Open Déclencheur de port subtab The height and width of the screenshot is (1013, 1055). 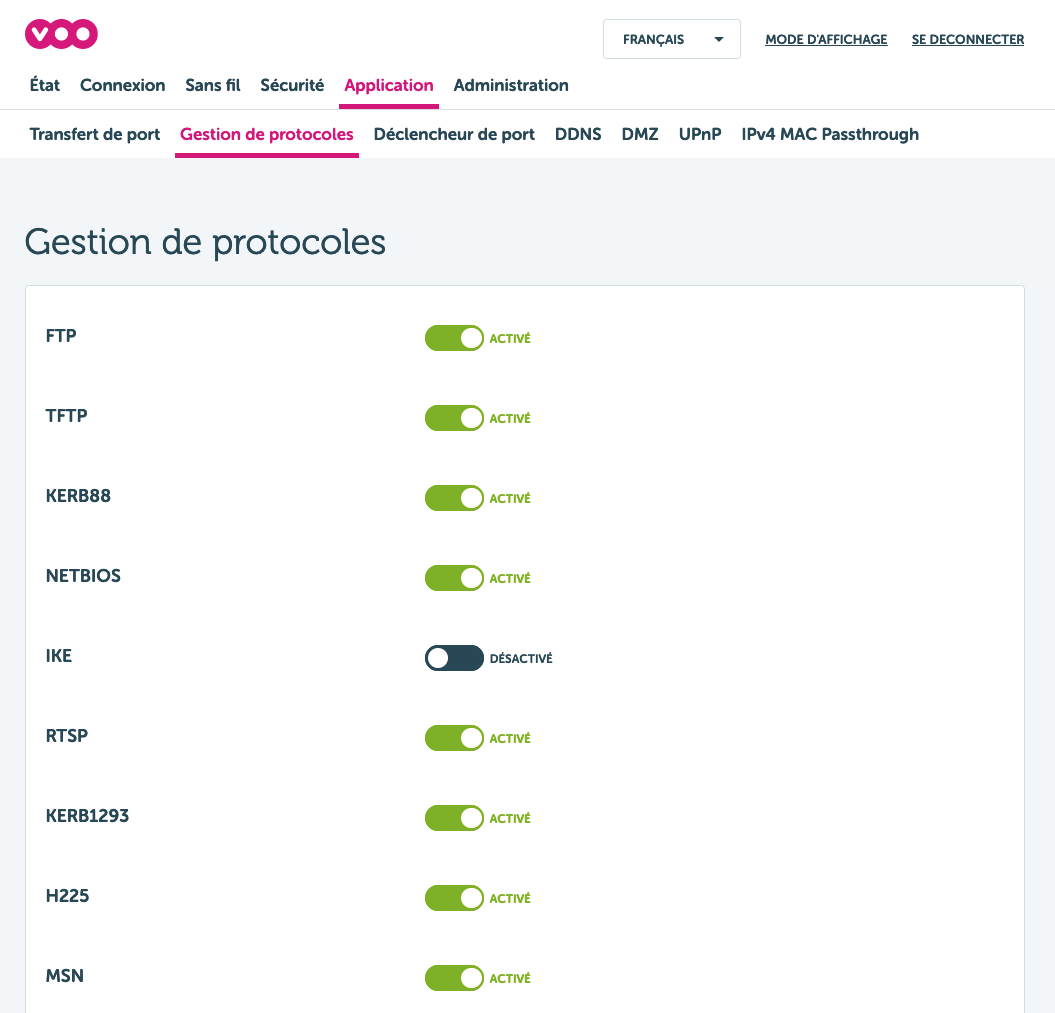pyautogui.click(x=454, y=134)
